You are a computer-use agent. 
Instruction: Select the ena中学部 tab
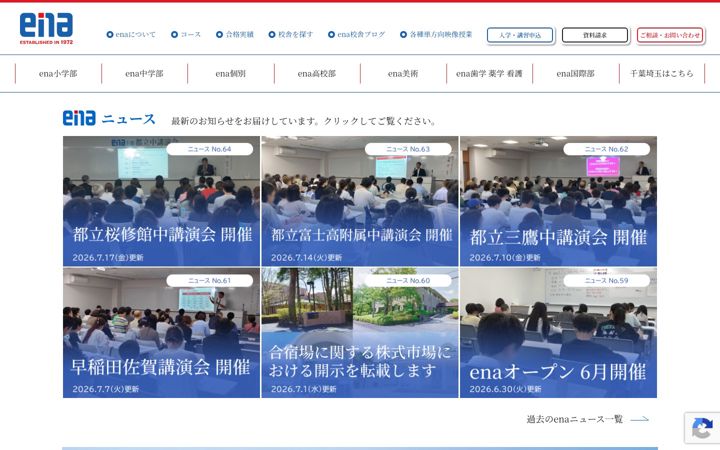144,73
